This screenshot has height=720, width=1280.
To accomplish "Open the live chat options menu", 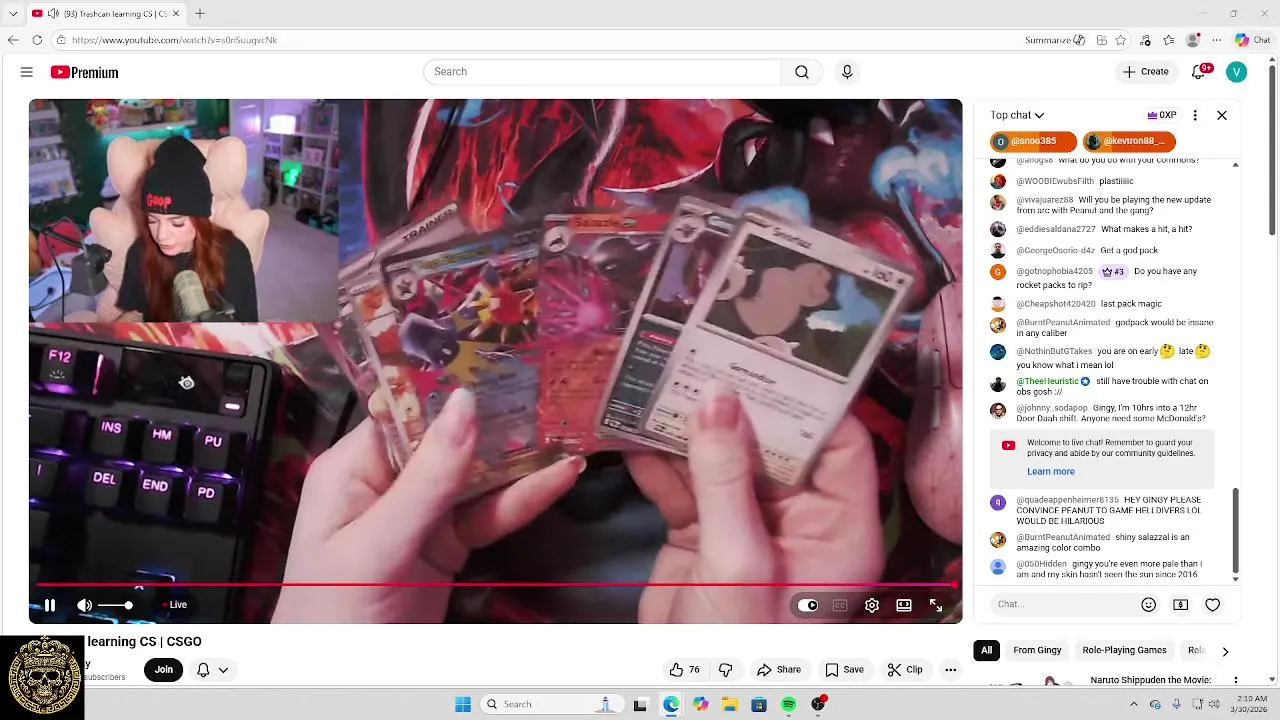I will [x=1195, y=115].
